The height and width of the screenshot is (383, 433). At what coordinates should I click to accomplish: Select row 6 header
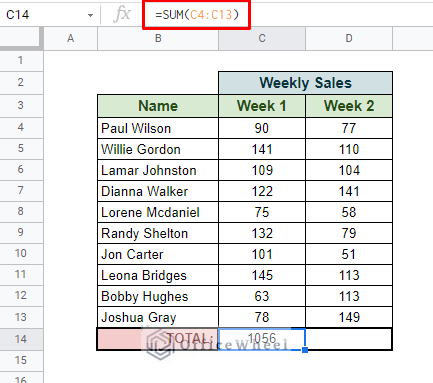tap(21, 170)
